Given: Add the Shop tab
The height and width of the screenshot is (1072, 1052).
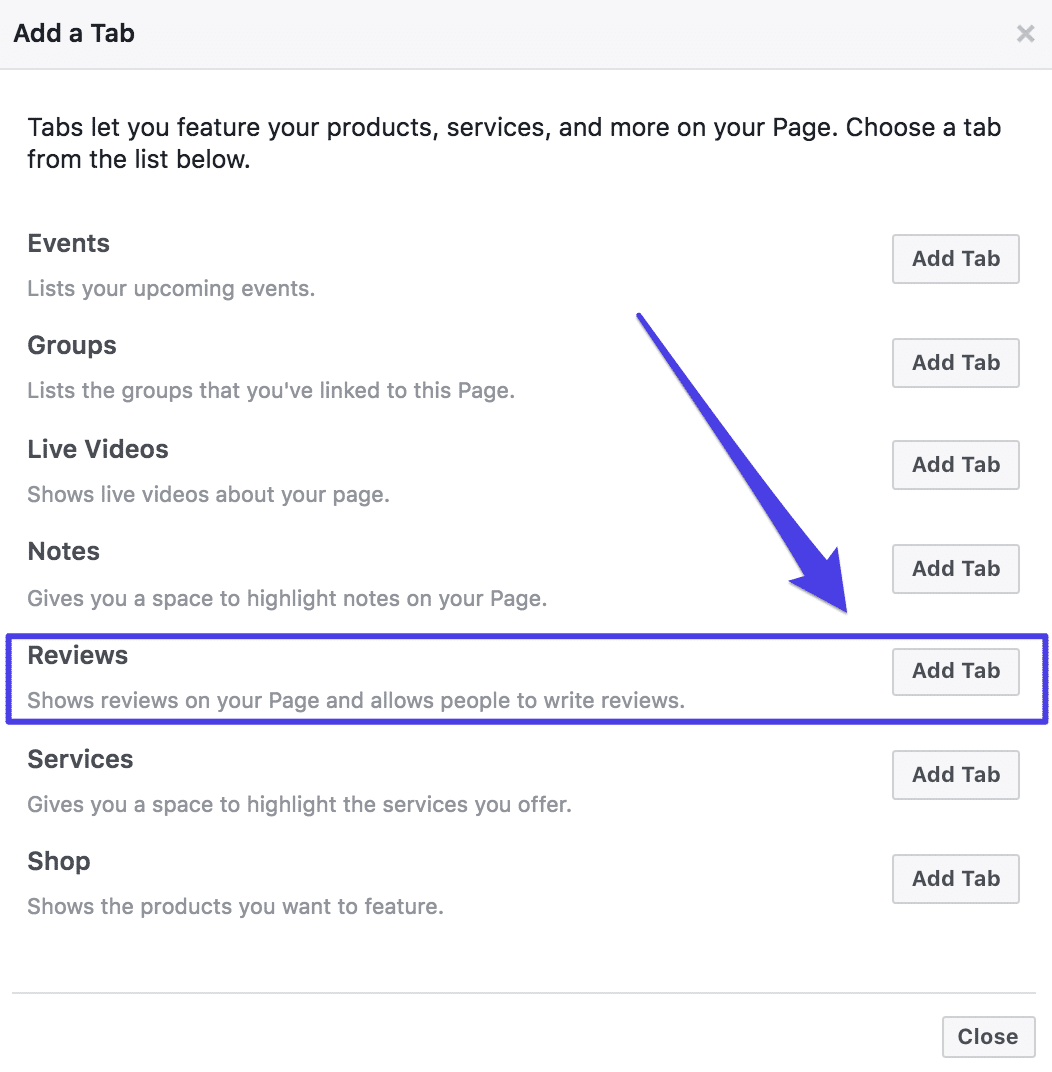Looking at the screenshot, I should pos(954,878).
